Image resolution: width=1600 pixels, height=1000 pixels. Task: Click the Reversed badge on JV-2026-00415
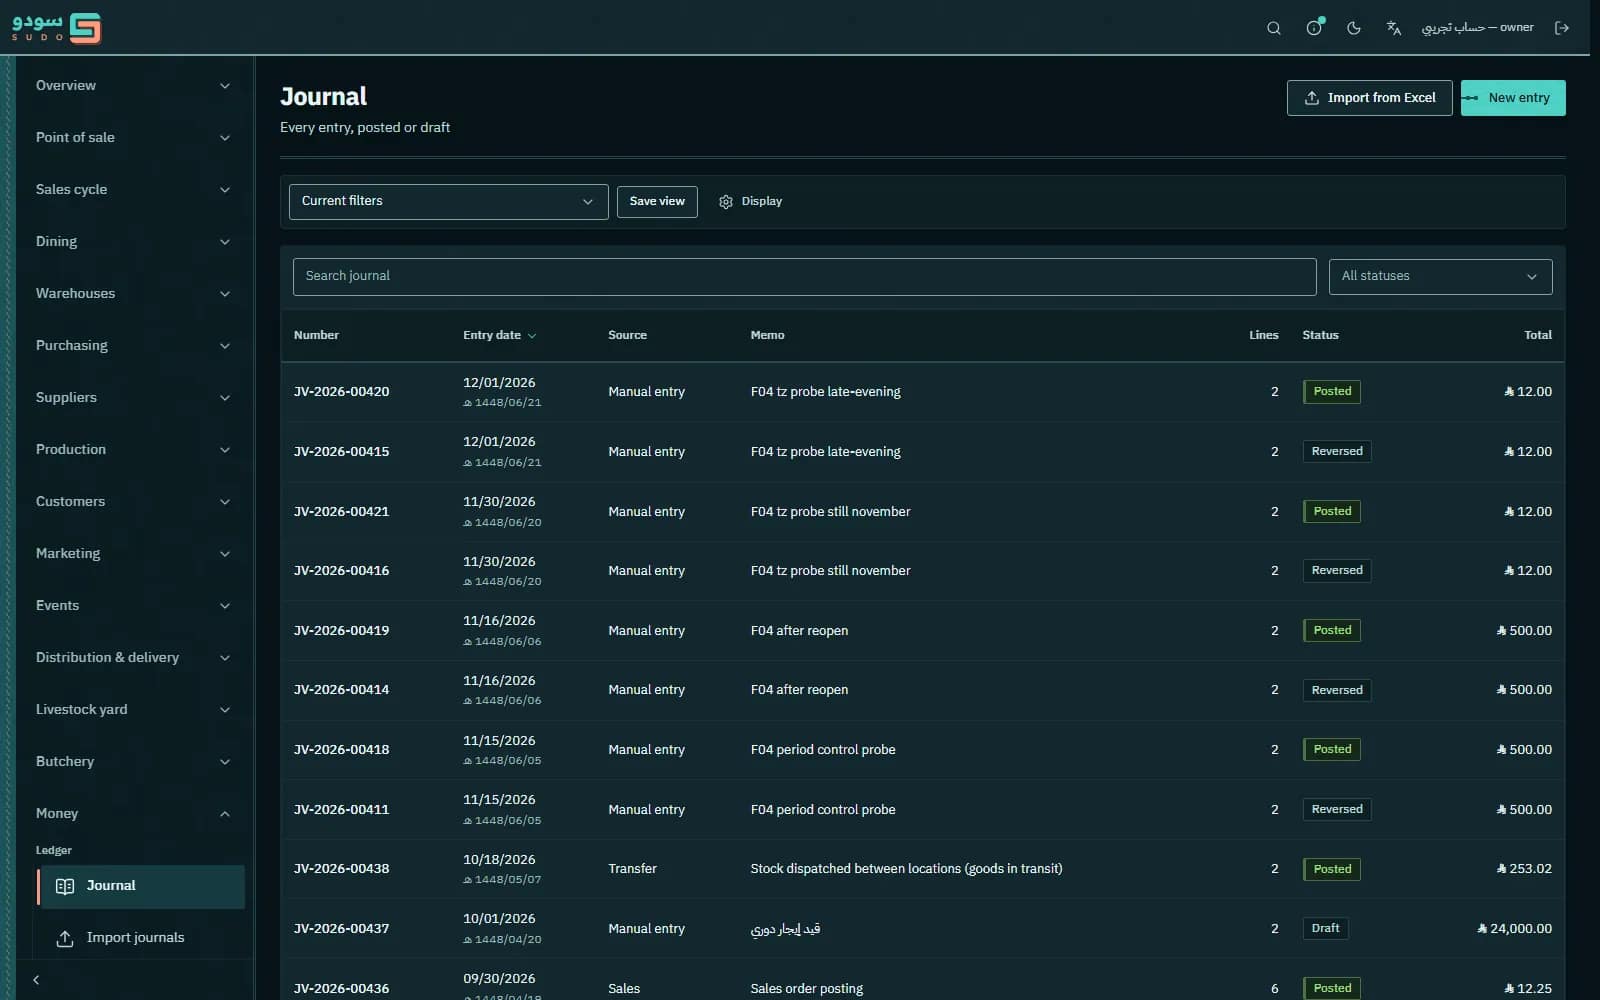click(x=1337, y=452)
